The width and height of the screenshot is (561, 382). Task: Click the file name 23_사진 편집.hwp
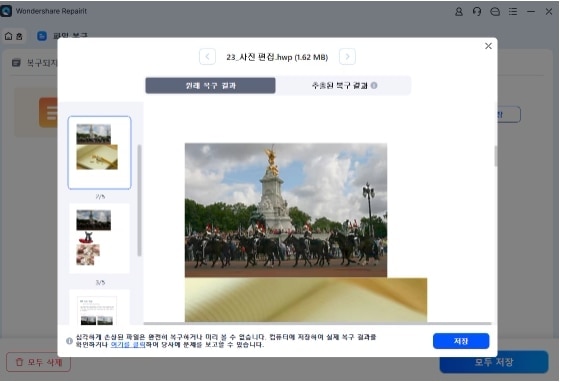click(277, 57)
